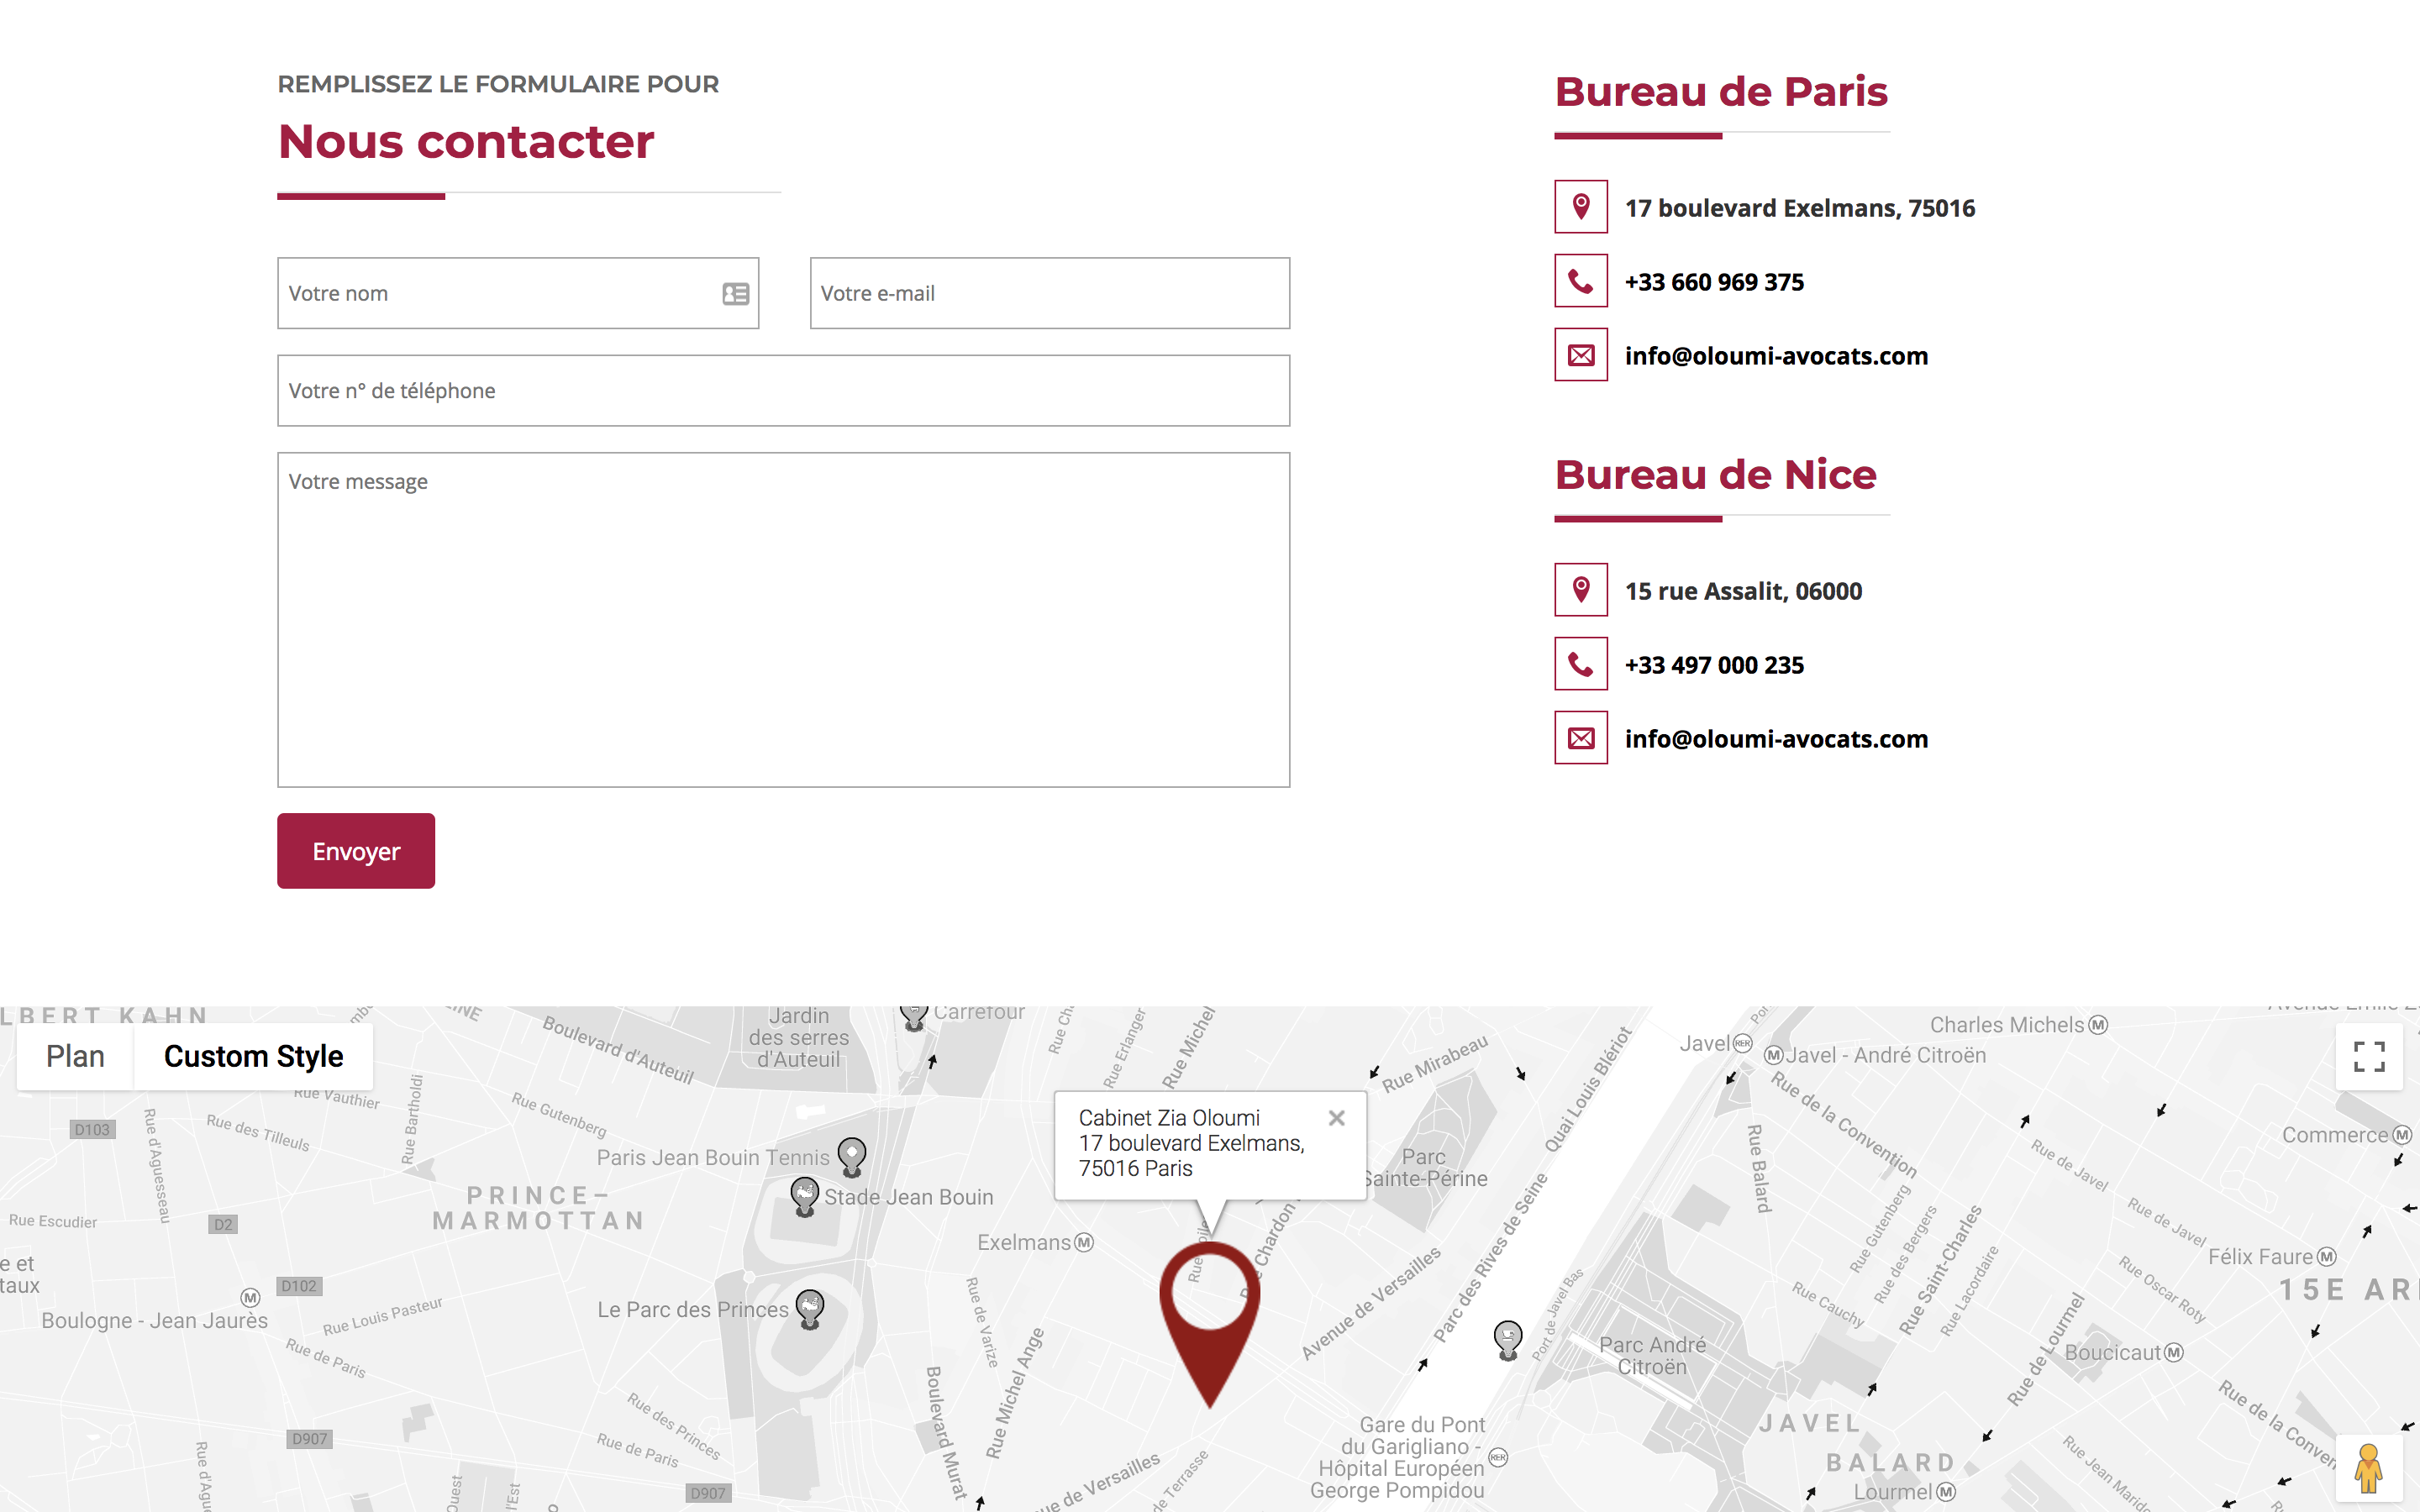This screenshot has width=2420, height=1512.
Task: Click Nice phone number +33 497 000 235
Action: (1714, 665)
